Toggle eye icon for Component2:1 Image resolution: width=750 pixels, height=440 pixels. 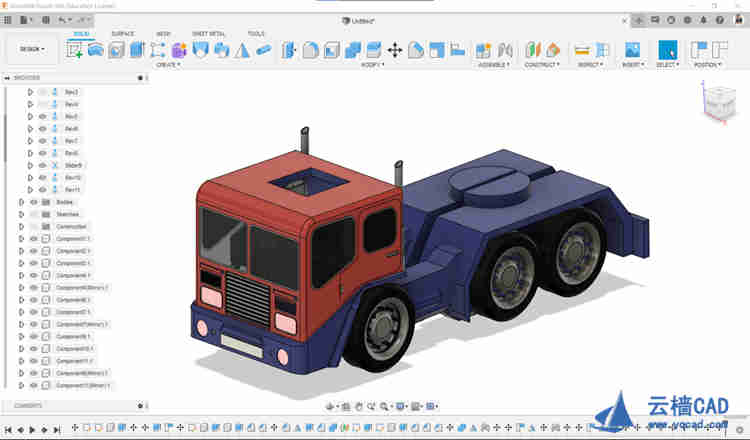coord(33,251)
